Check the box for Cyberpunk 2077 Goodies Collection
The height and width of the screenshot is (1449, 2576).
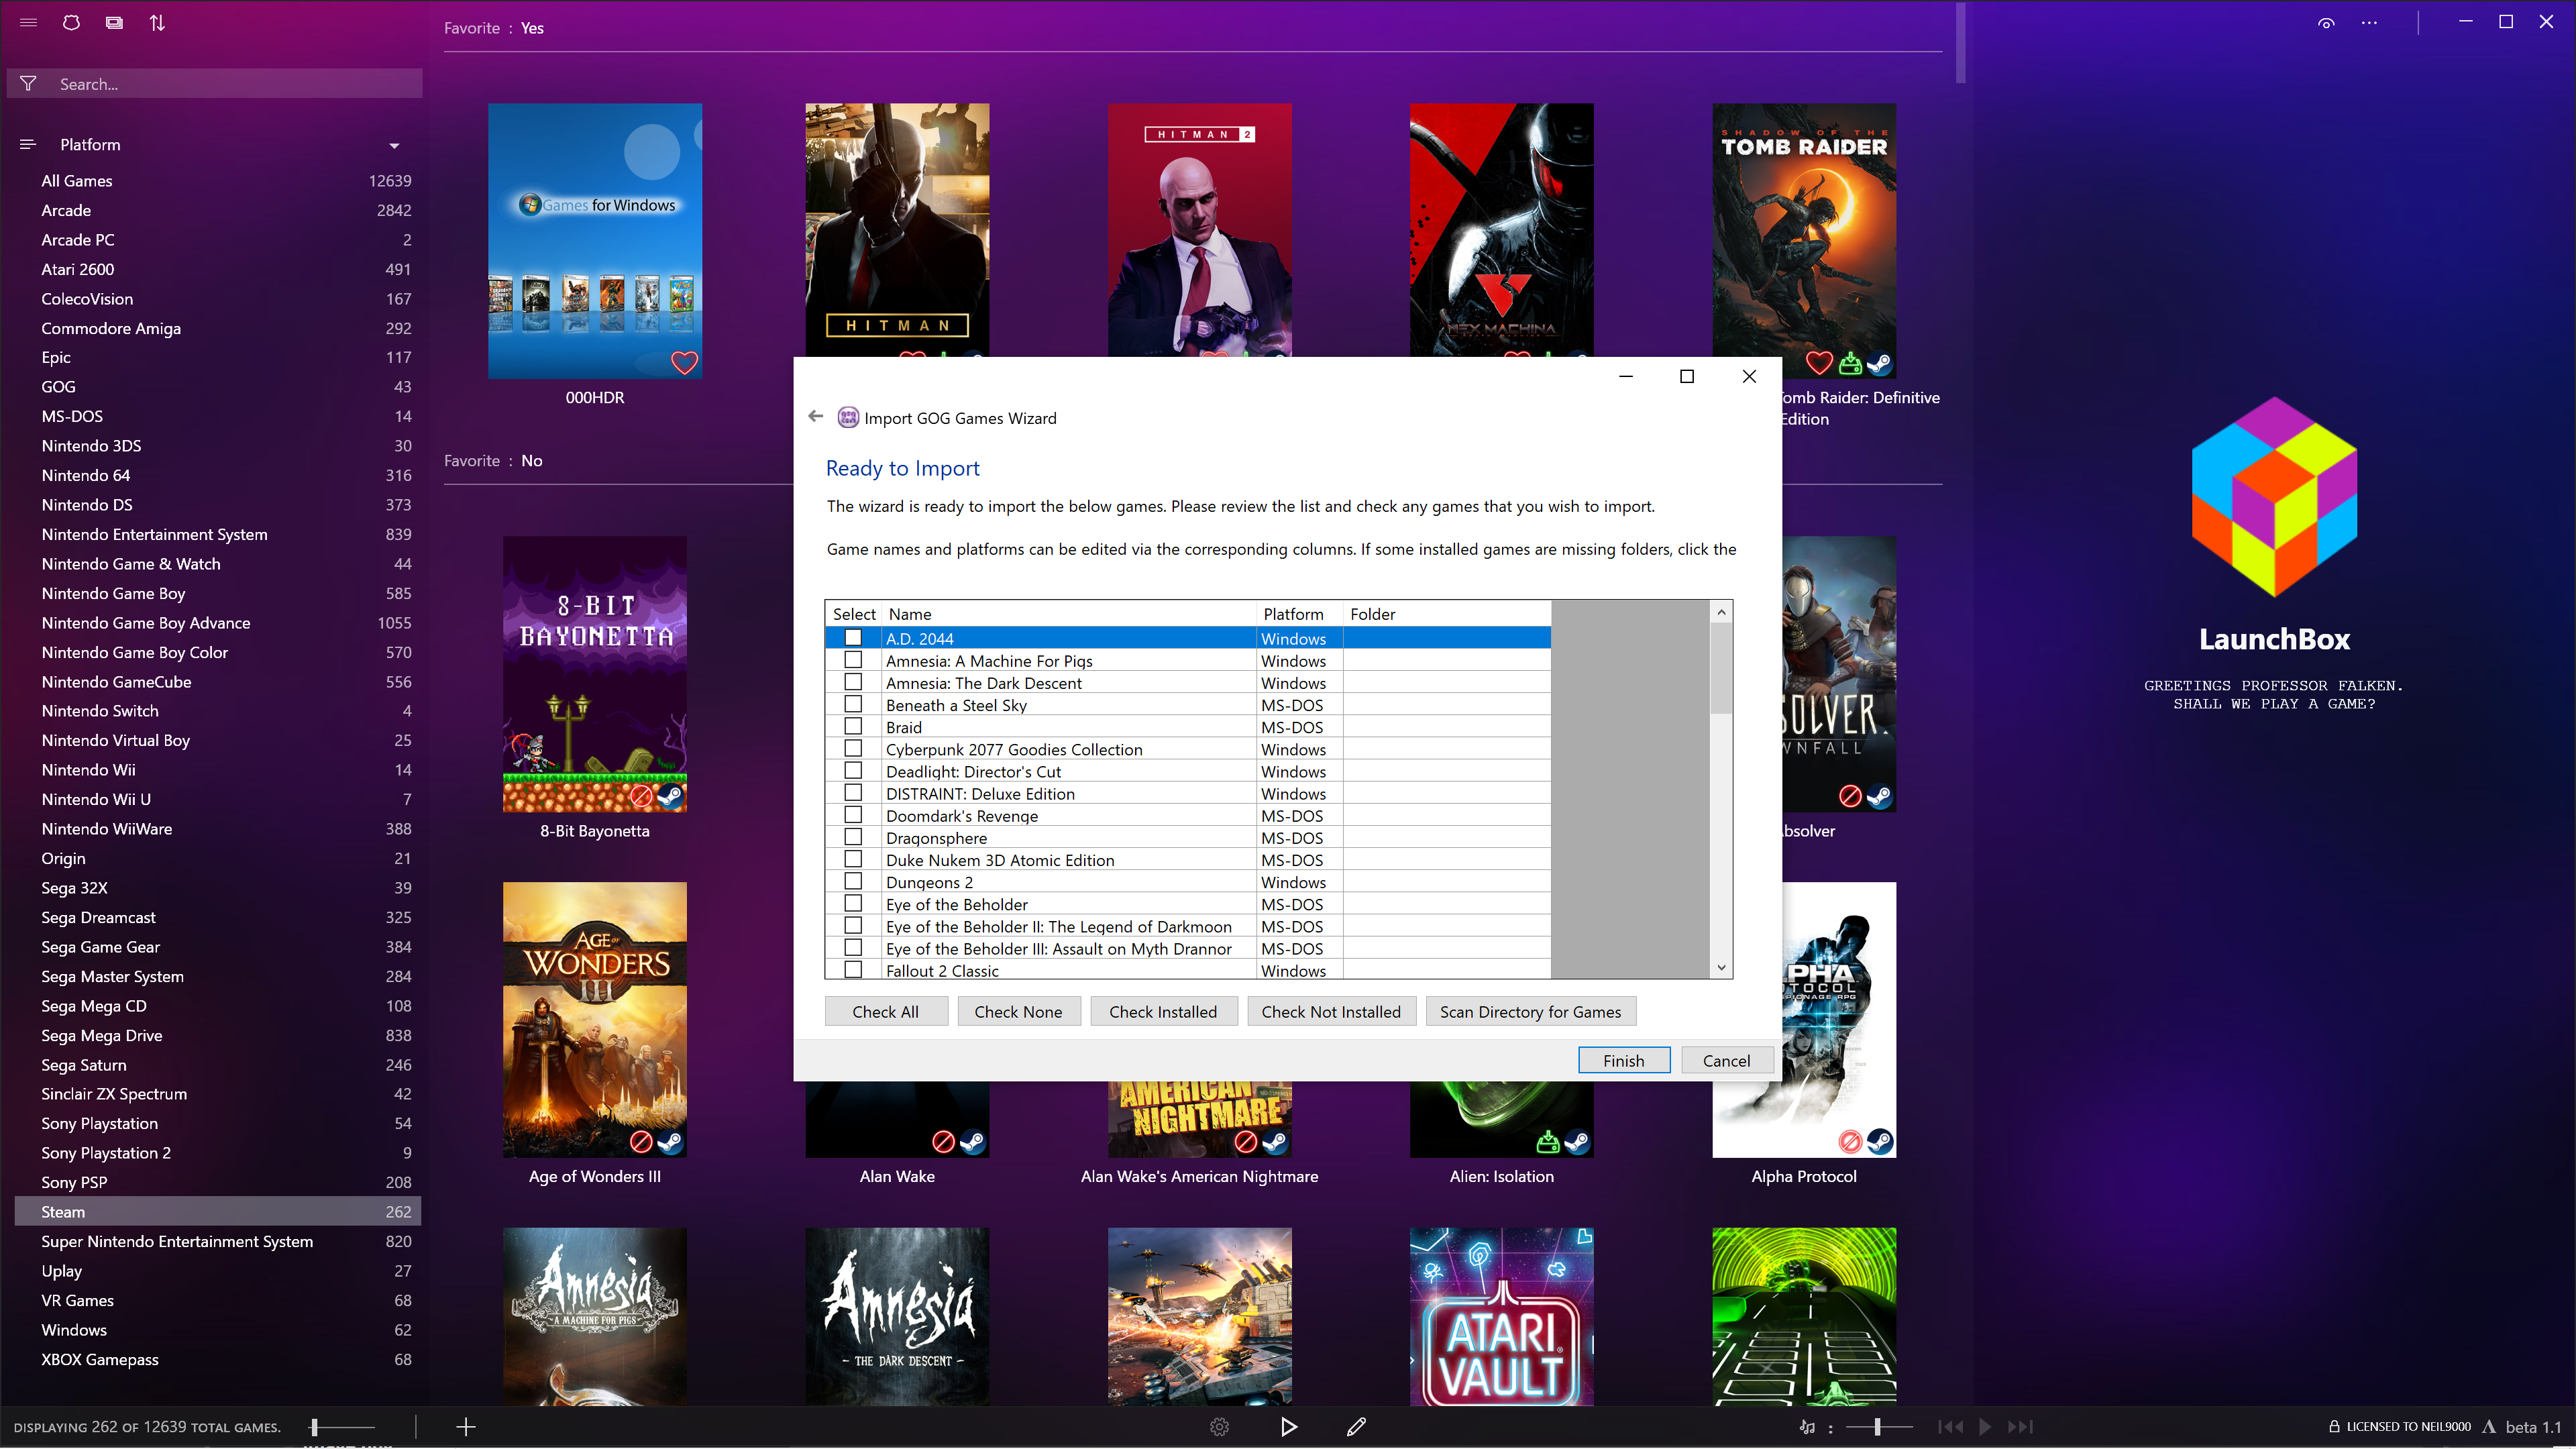[x=853, y=749]
